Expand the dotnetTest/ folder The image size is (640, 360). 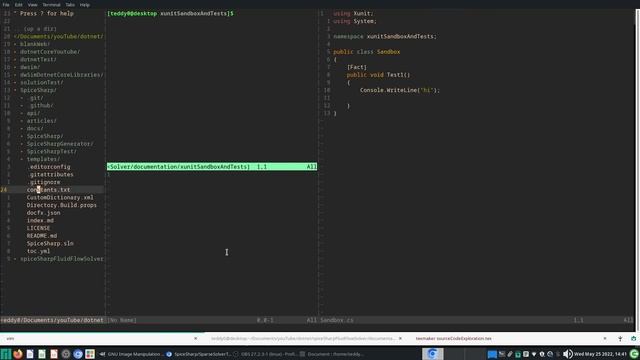pyautogui.click(x=38, y=60)
